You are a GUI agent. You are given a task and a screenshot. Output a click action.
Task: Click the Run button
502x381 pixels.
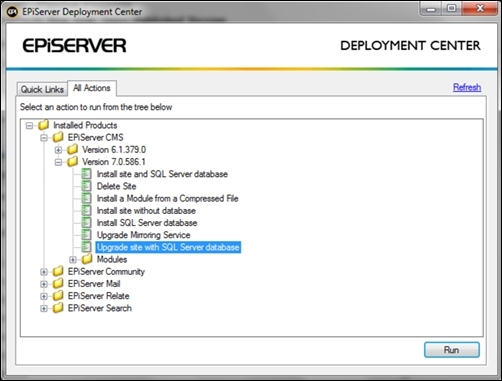(452, 350)
